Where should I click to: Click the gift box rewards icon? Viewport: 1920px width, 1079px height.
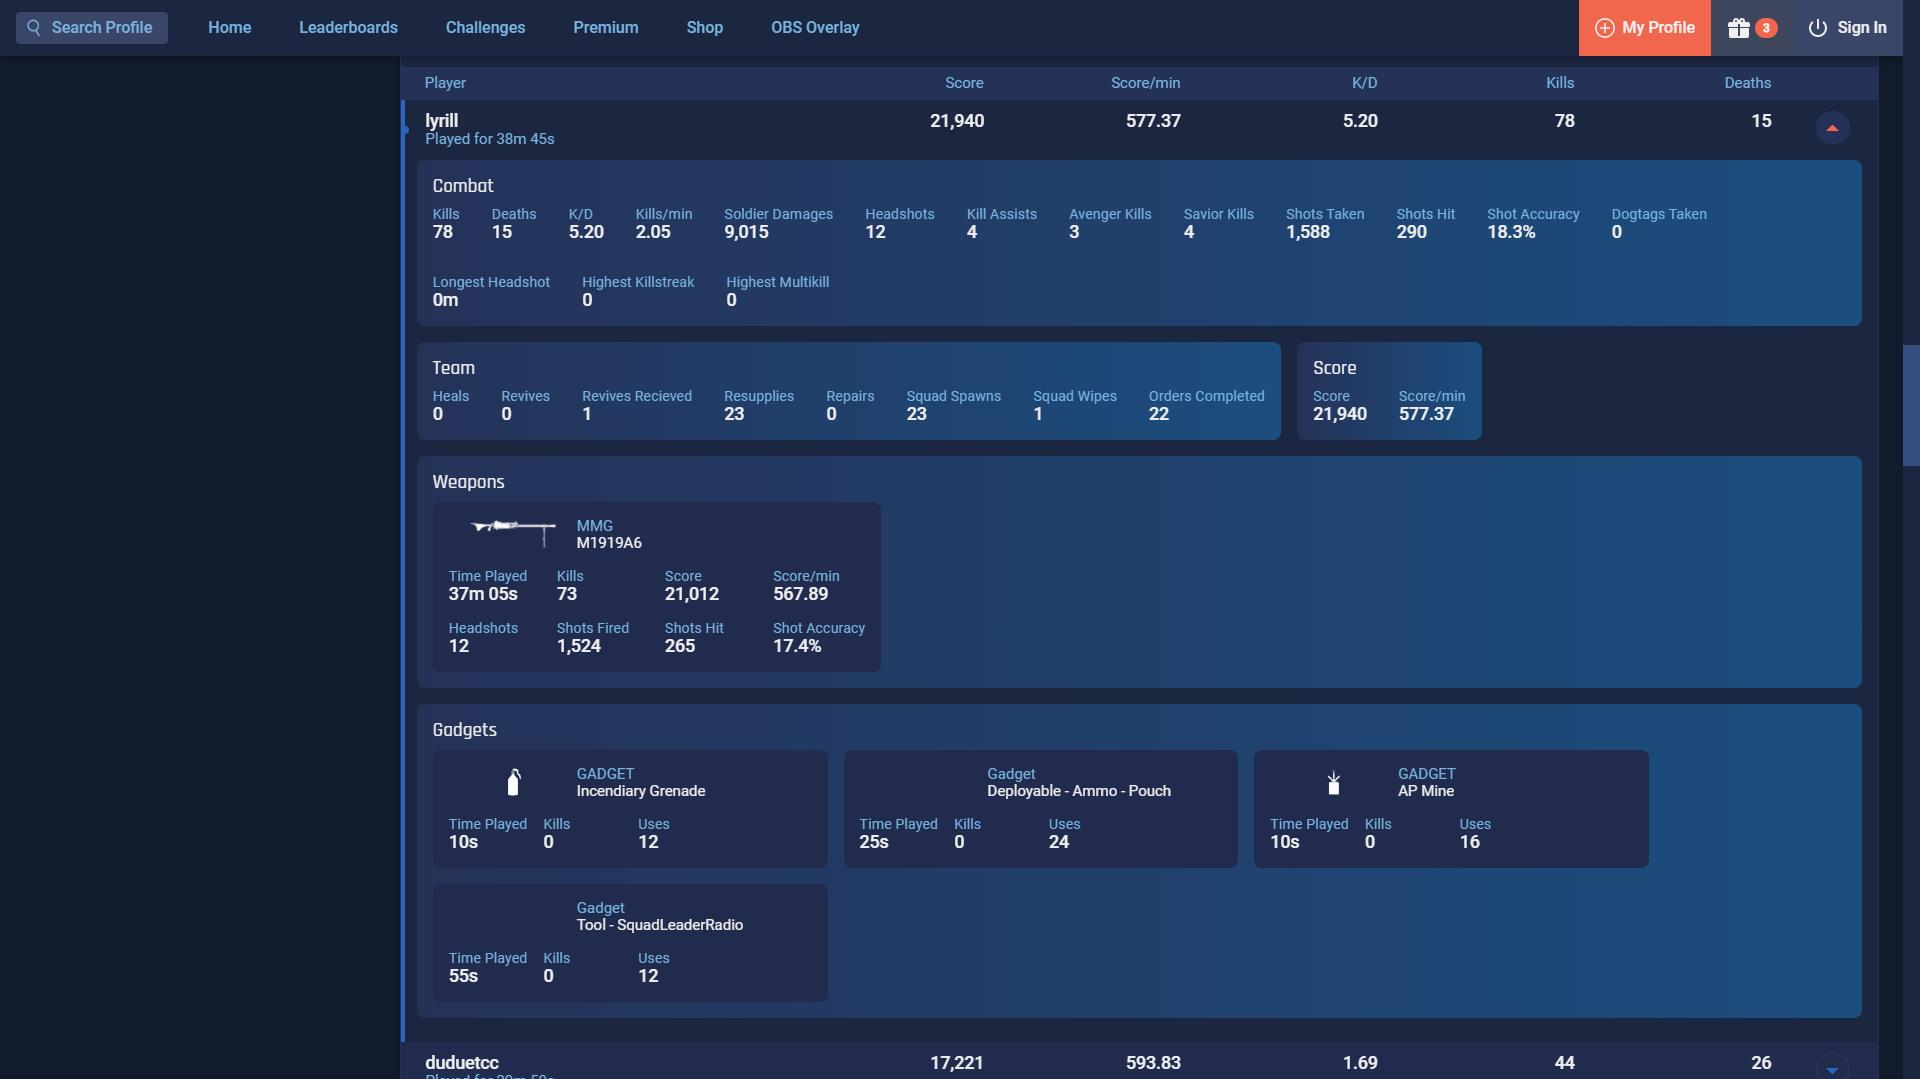click(1739, 28)
